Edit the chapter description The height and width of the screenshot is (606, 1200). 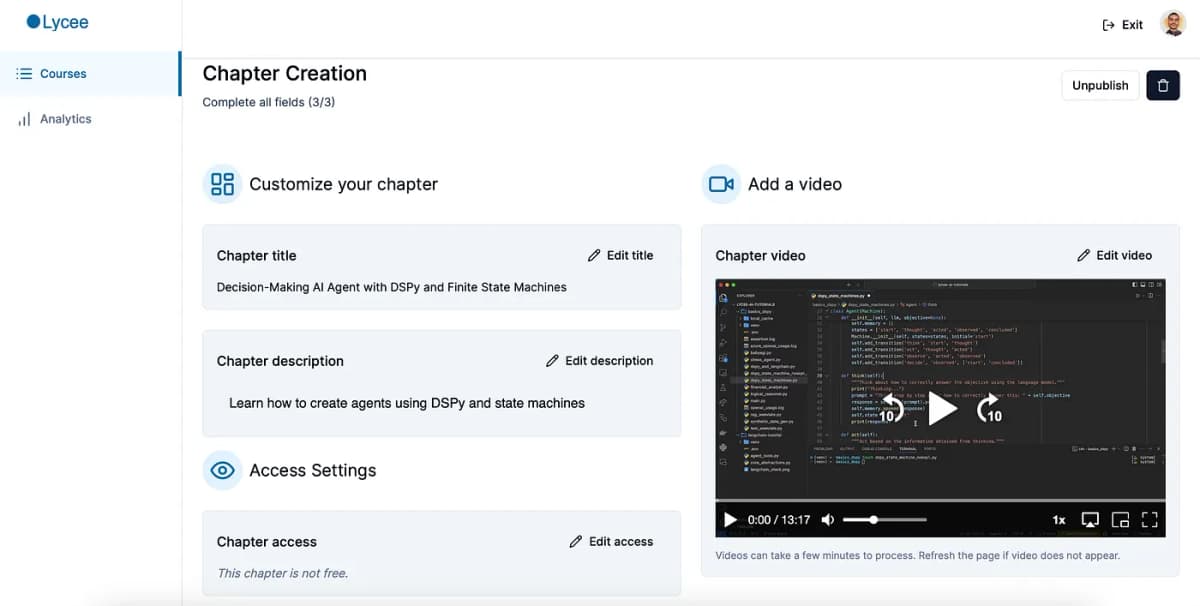599,361
